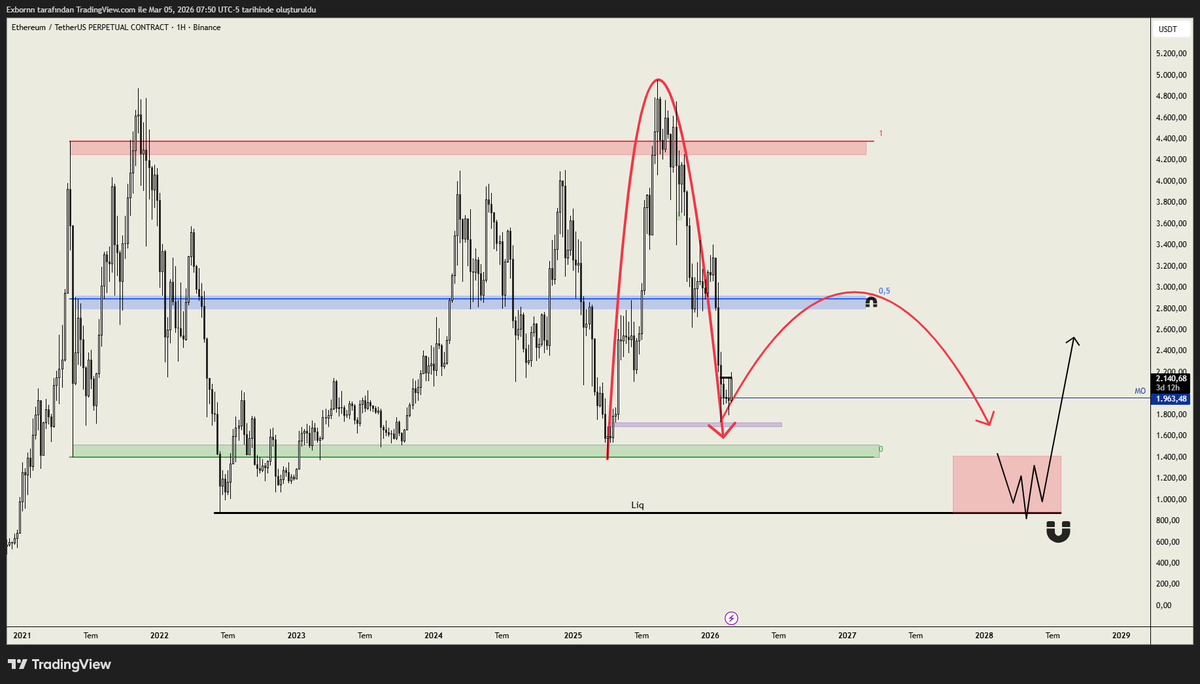Select the red target box near 2028
This screenshot has width=1200, height=684.
[x=1007, y=485]
